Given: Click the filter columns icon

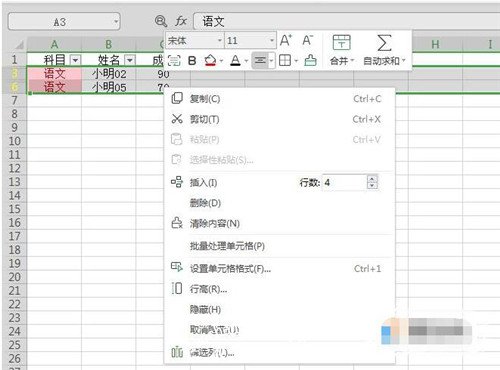Looking at the screenshot, I should coord(177,352).
